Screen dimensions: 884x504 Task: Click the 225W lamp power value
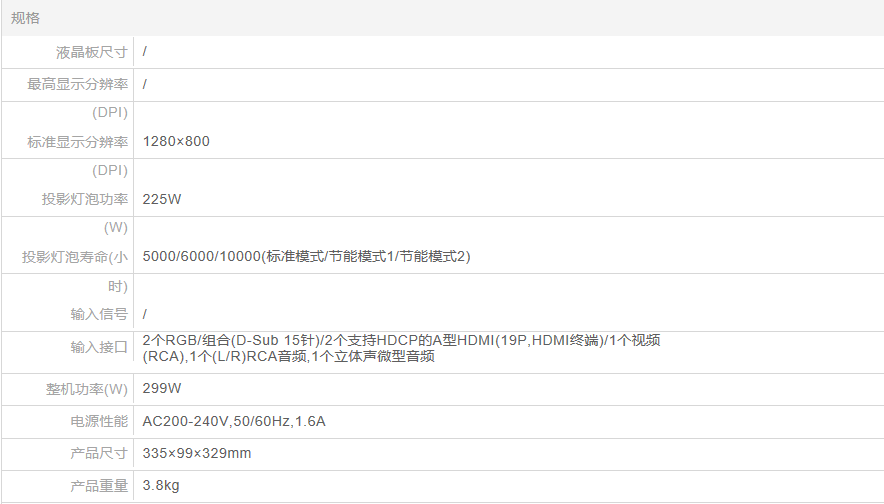(x=162, y=199)
